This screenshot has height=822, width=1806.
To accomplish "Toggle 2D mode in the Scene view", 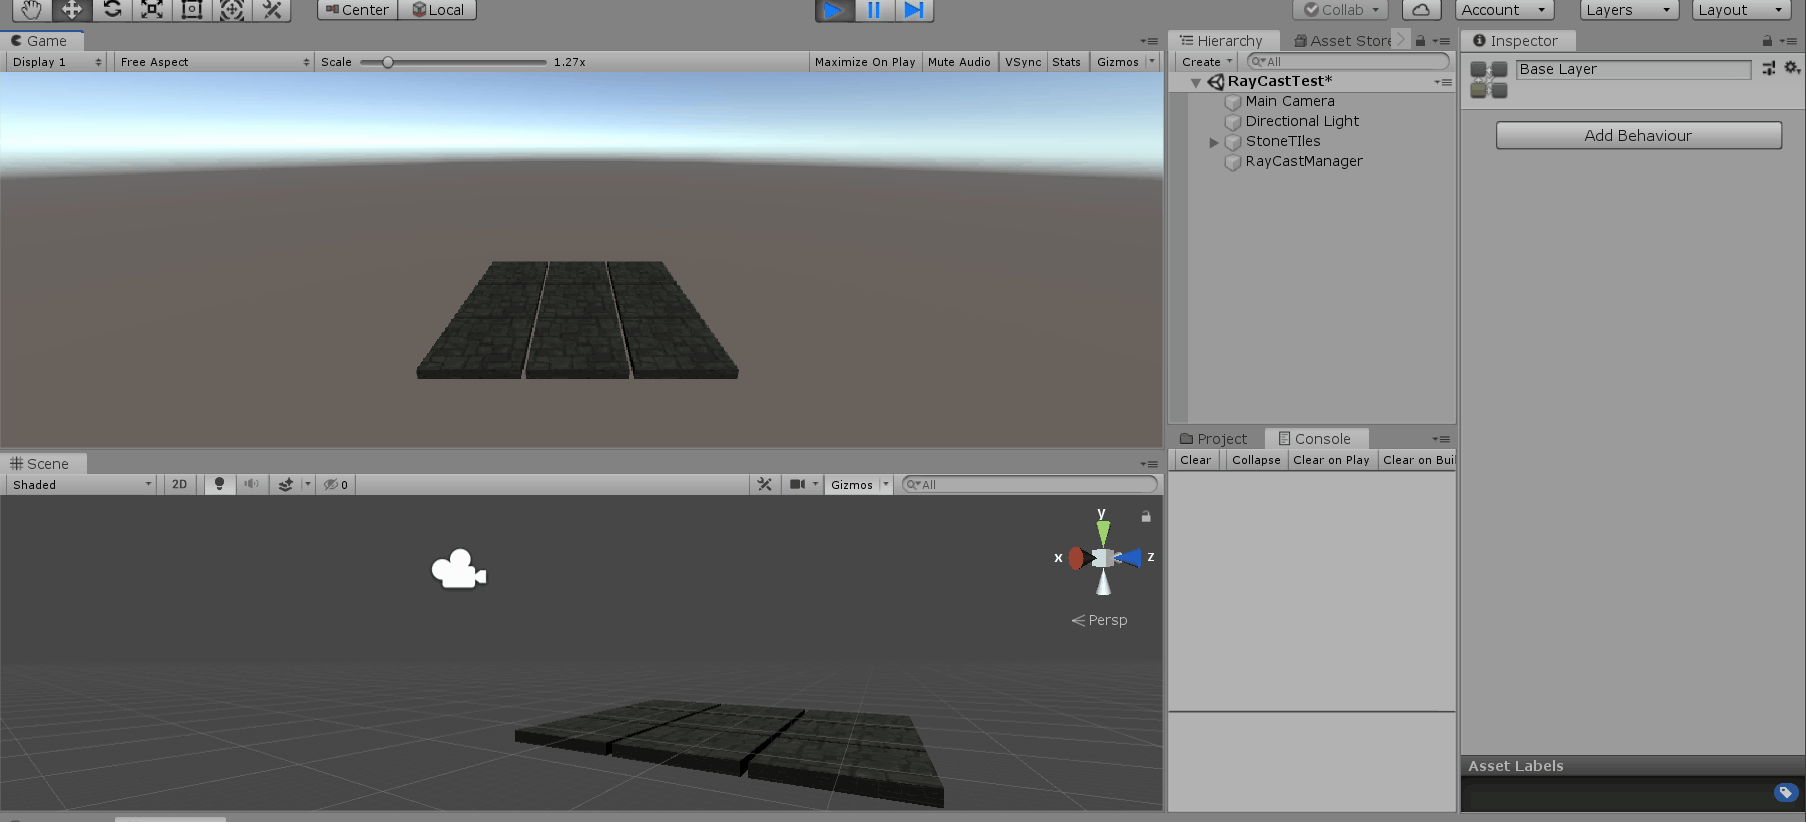I will coord(179,484).
